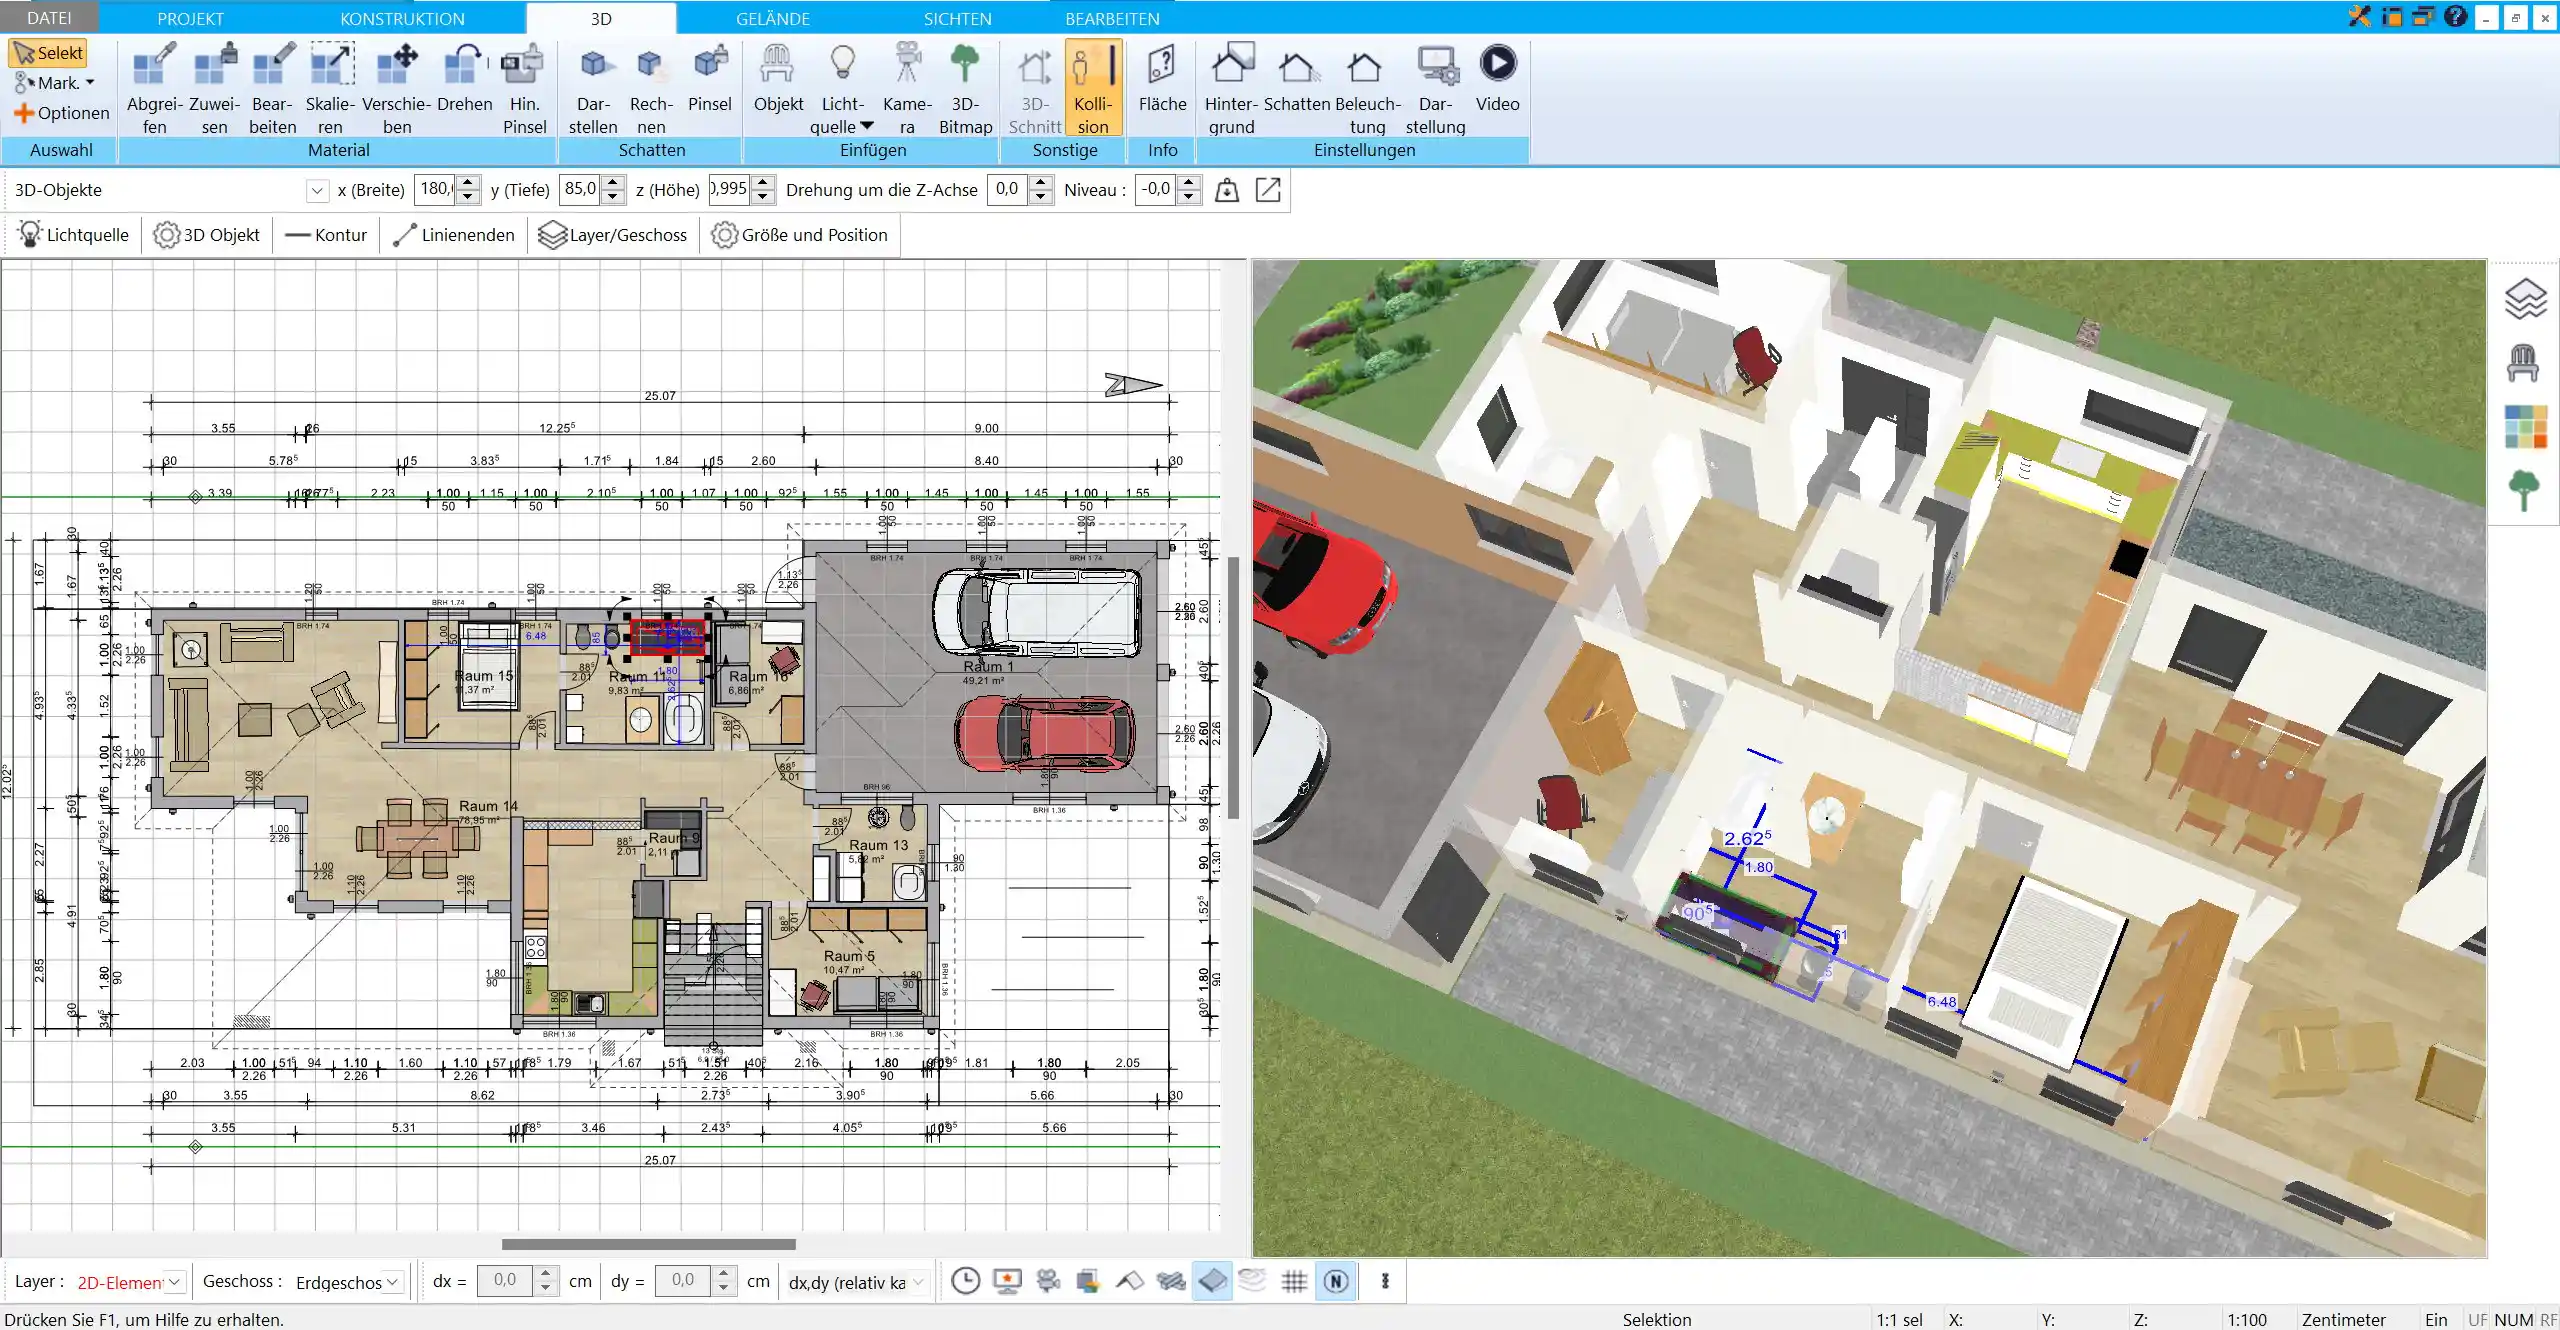Open the Geschoss Erdgeschoss dropdown
Screen dimensions: 2560x1330
tap(393, 1282)
